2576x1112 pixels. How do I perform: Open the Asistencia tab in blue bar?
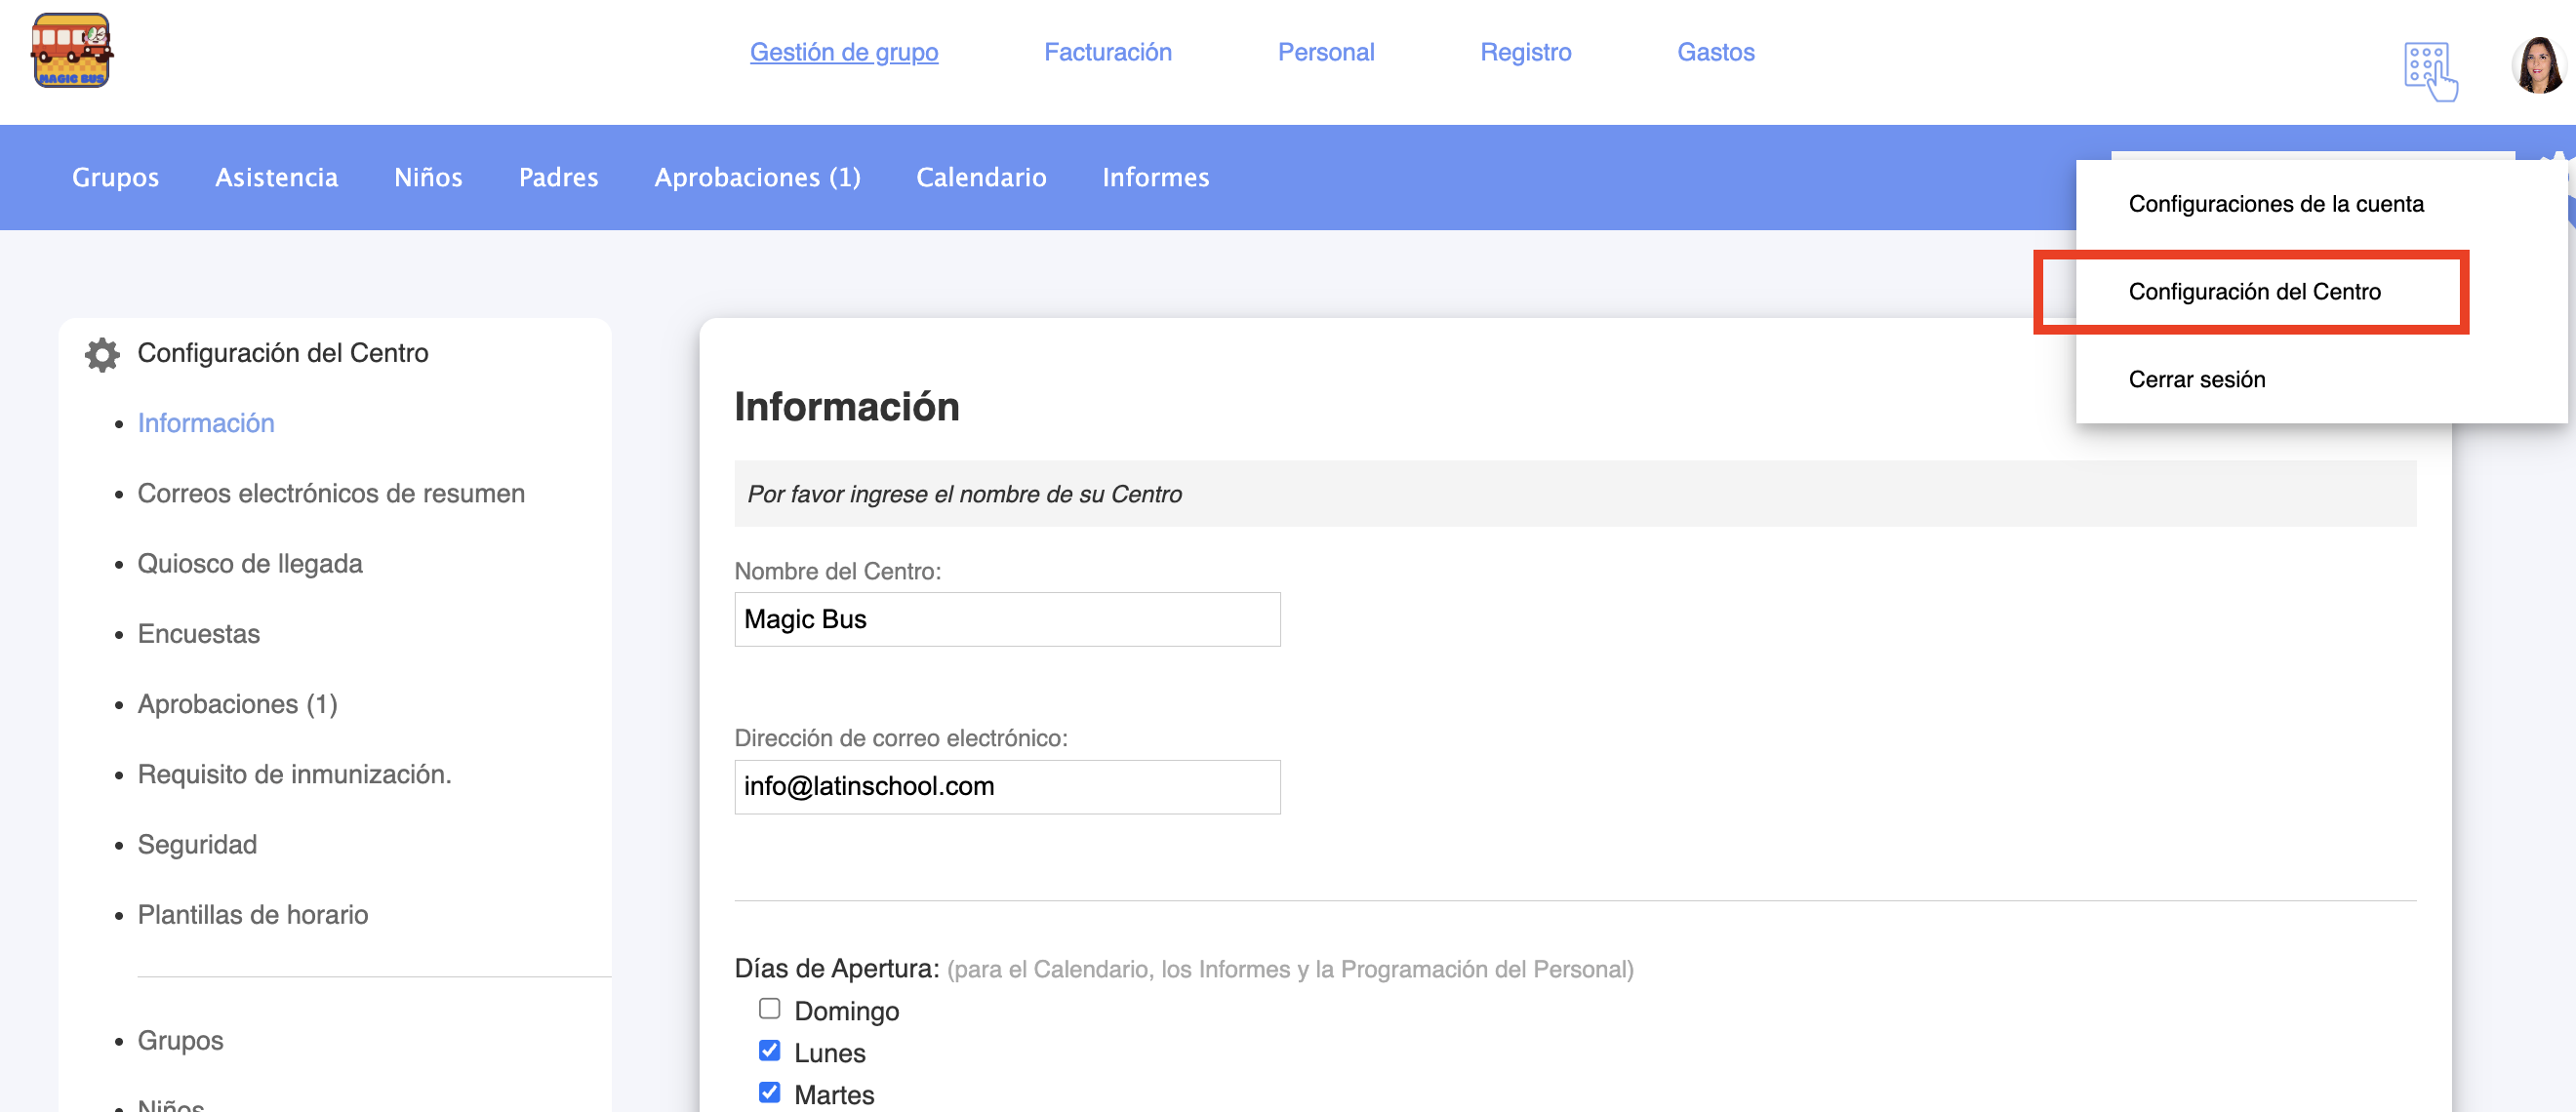pyautogui.click(x=276, y=177)
